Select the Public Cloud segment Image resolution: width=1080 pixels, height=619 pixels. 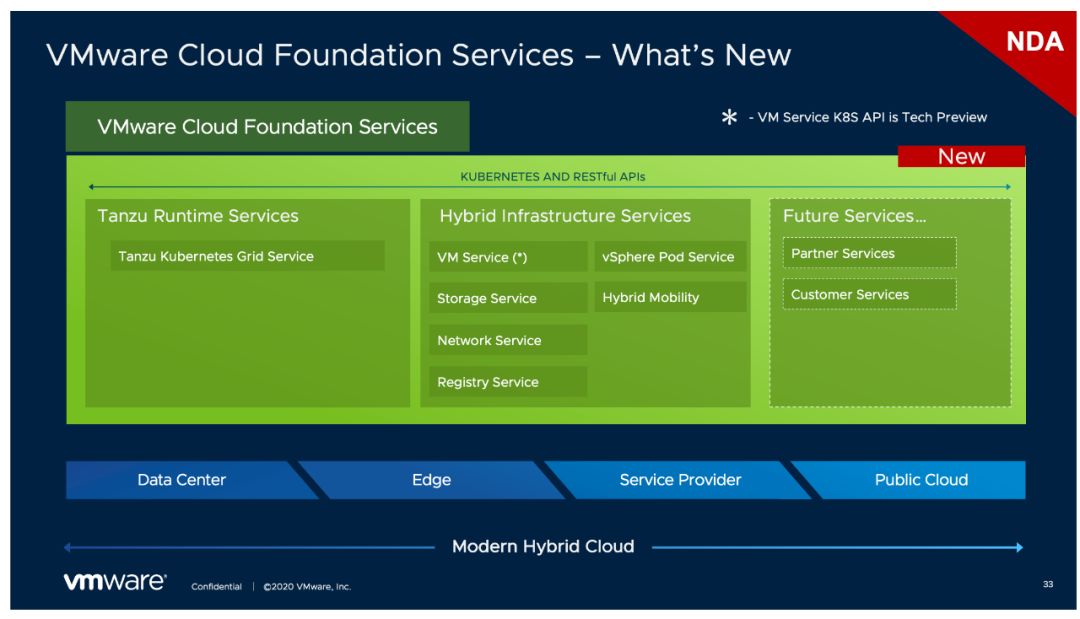click(909, 480)
